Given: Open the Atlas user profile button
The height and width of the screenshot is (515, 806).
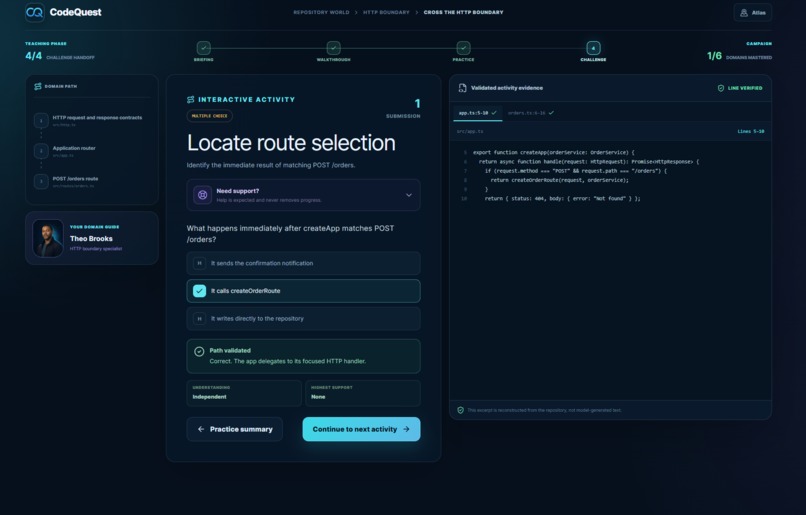Looking at the screenshot, I should 753,12.
